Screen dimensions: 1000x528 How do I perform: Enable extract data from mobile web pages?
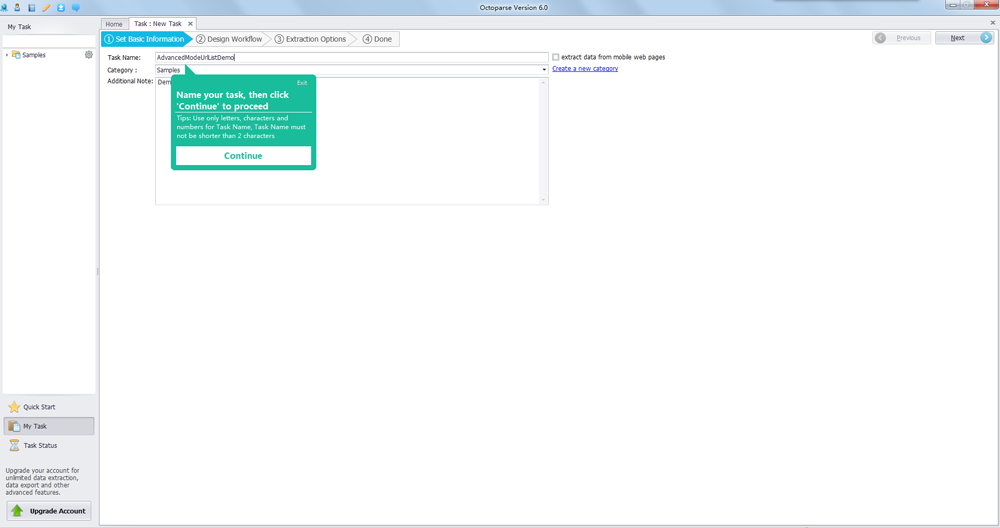556,57
